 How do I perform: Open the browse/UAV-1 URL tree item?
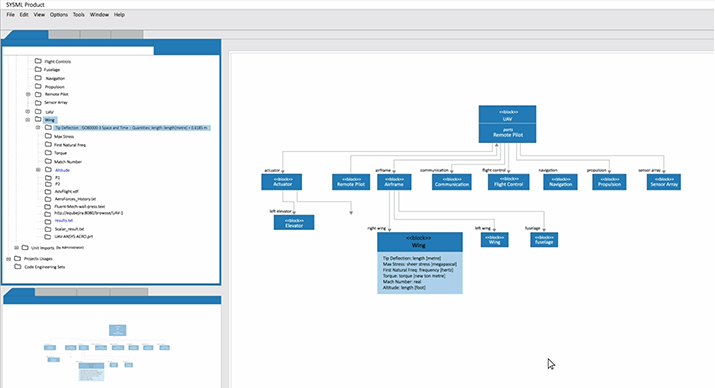point(89,213)
